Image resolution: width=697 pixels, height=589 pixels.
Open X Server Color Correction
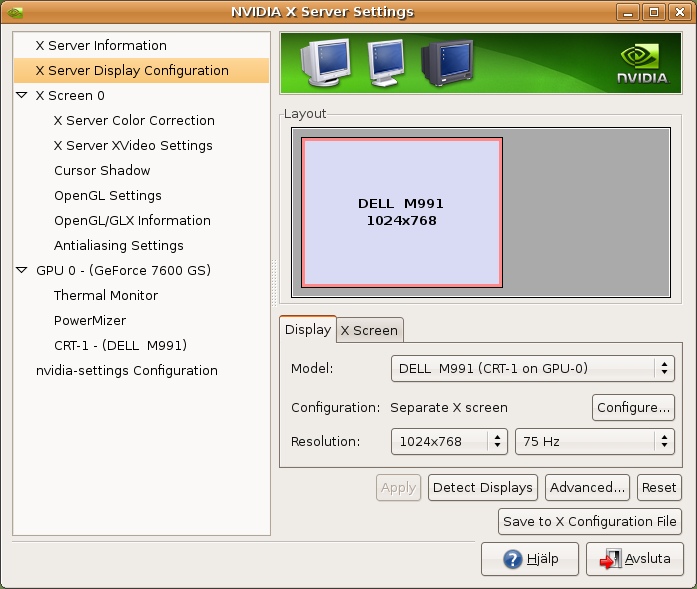(x=141, y=120)
